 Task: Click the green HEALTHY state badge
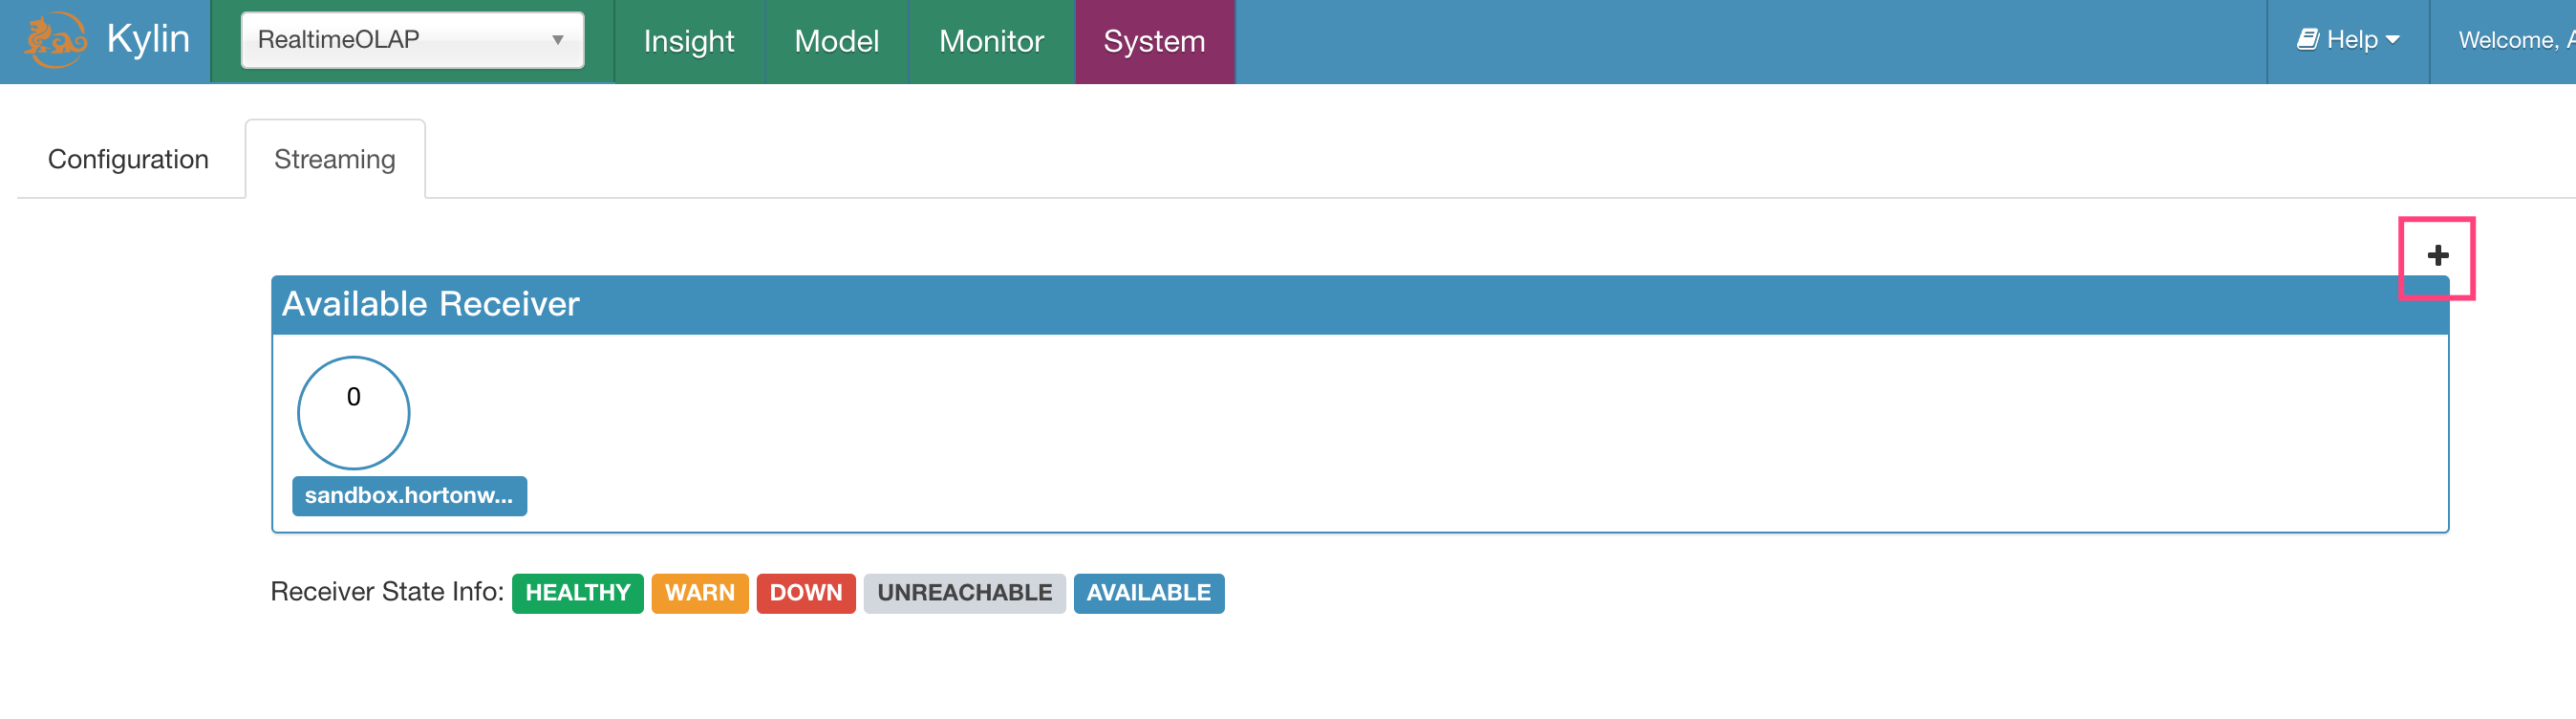click(x=577, y=593)
